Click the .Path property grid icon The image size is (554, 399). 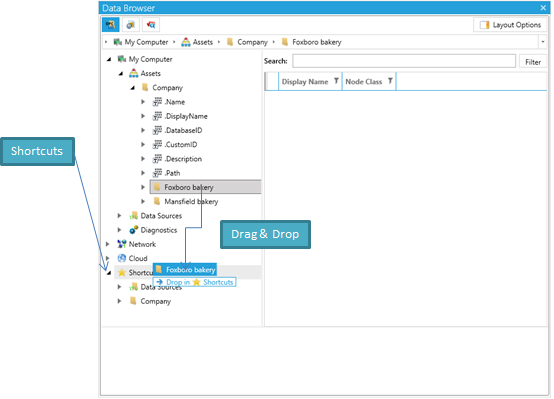[x=157, y=173]
